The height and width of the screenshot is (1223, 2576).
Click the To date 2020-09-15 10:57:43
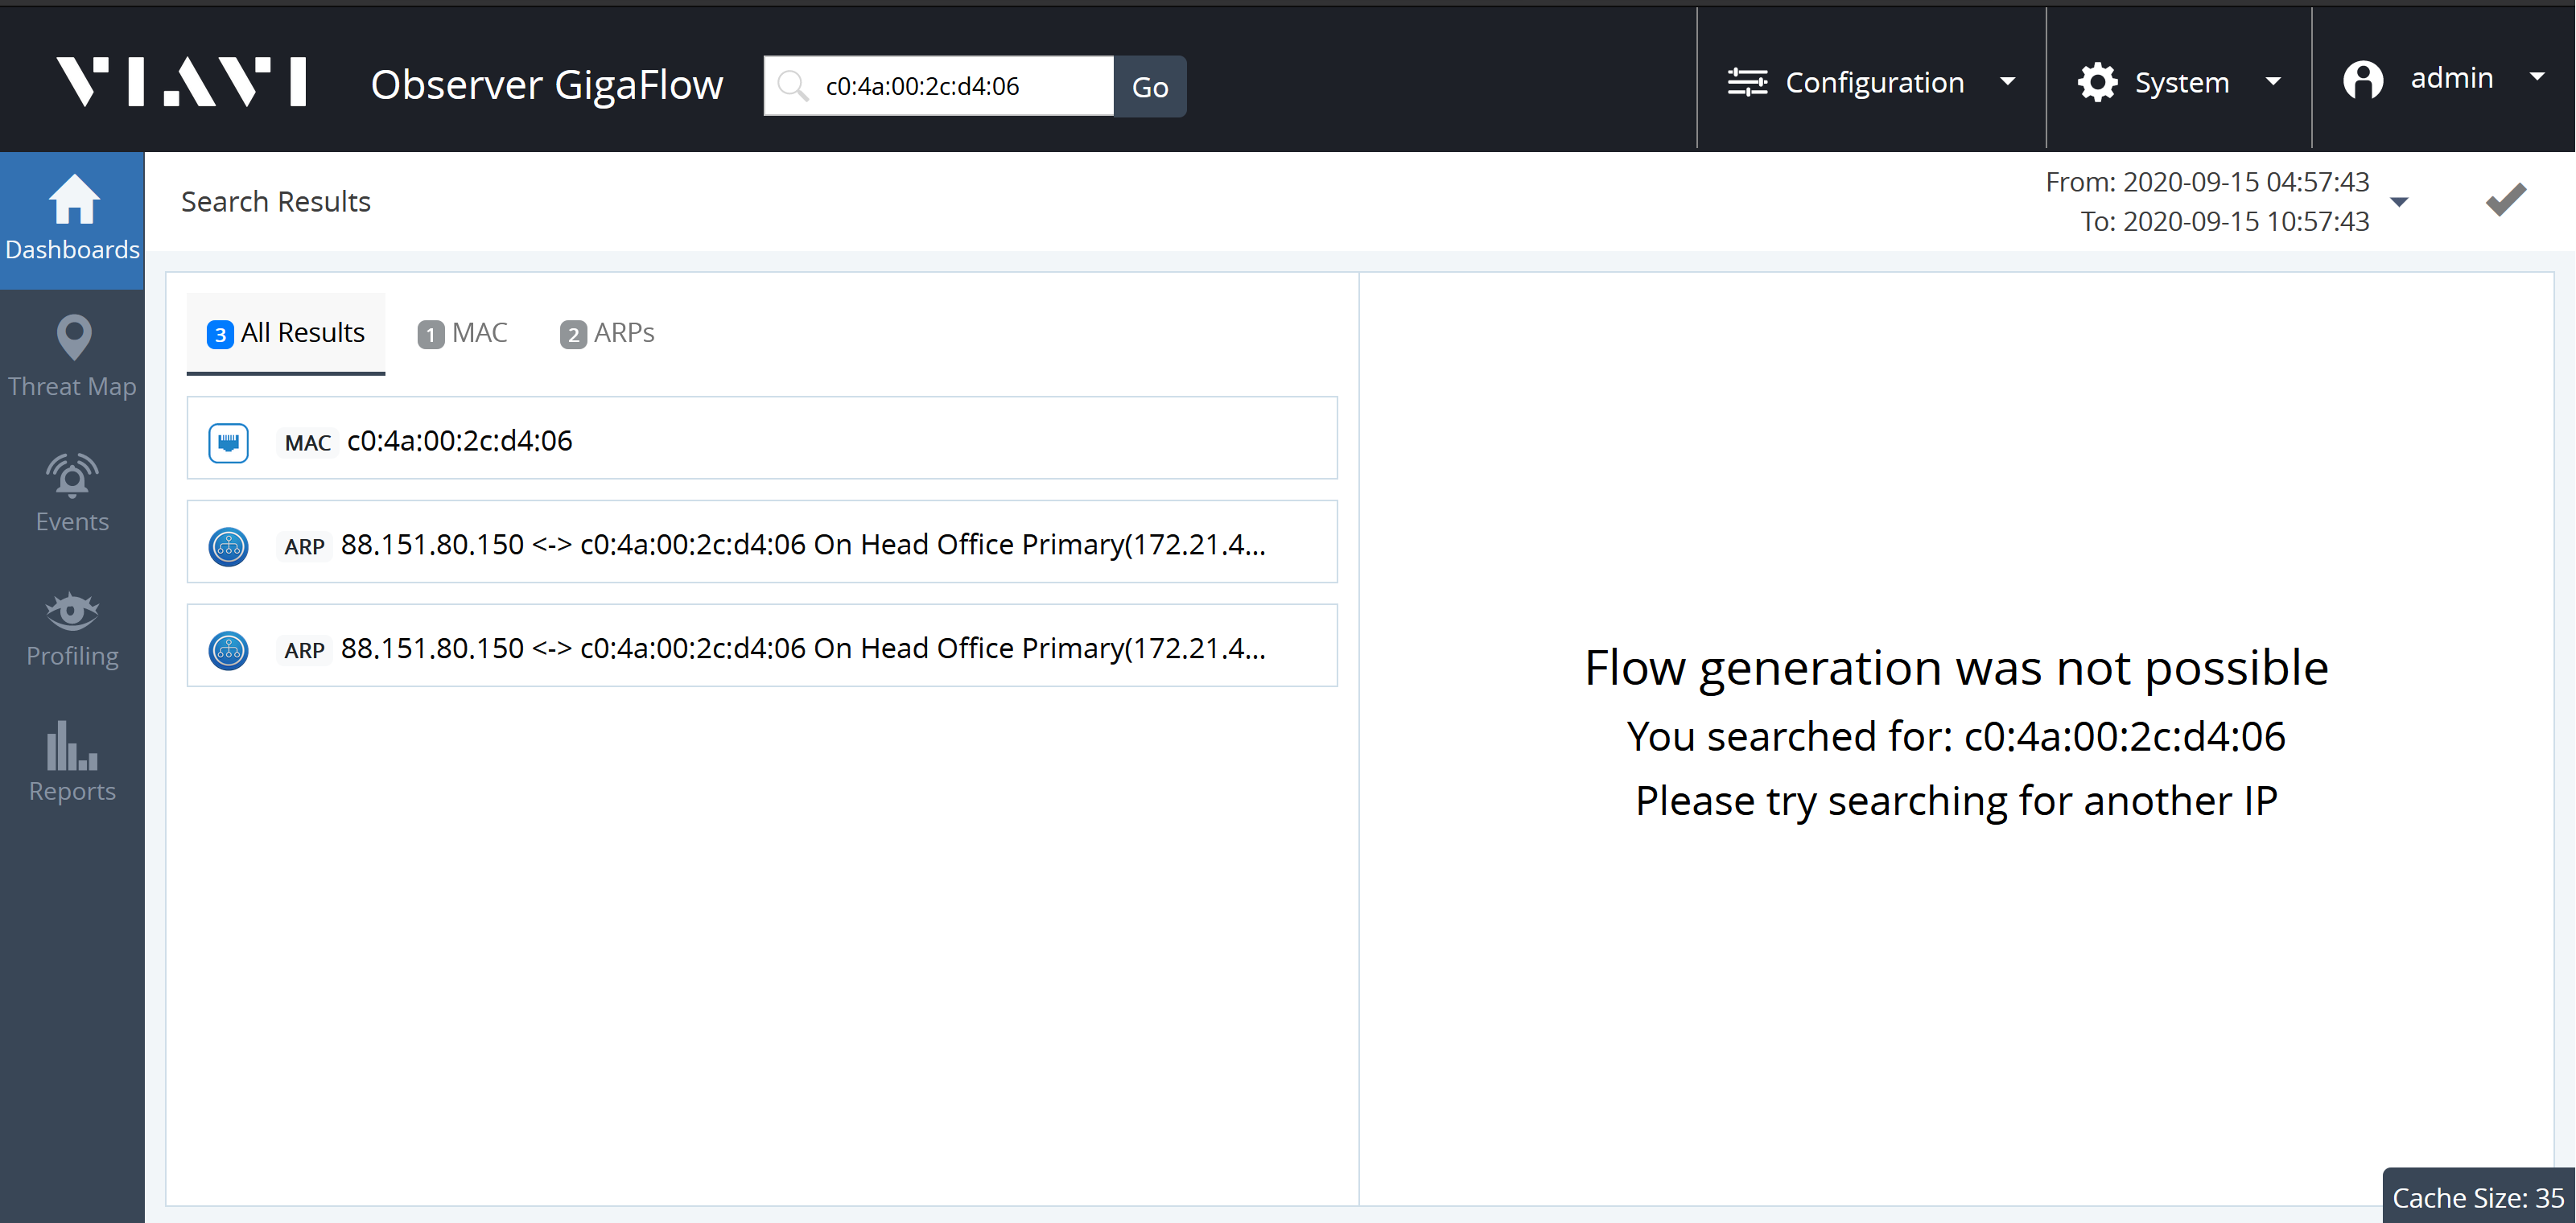point(2225,221)
